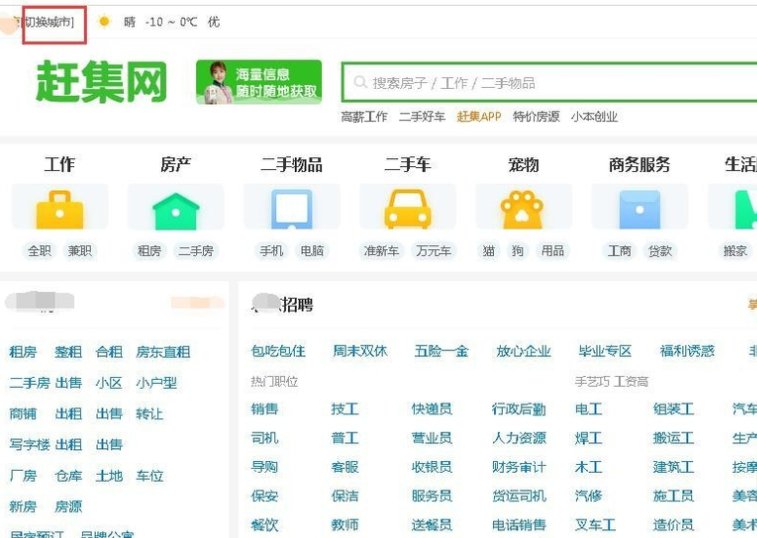Image resolution: width=757 pixels, height=538 pixels.
Task: Click the magnifier icon in search box
Action: coord(360,82)
